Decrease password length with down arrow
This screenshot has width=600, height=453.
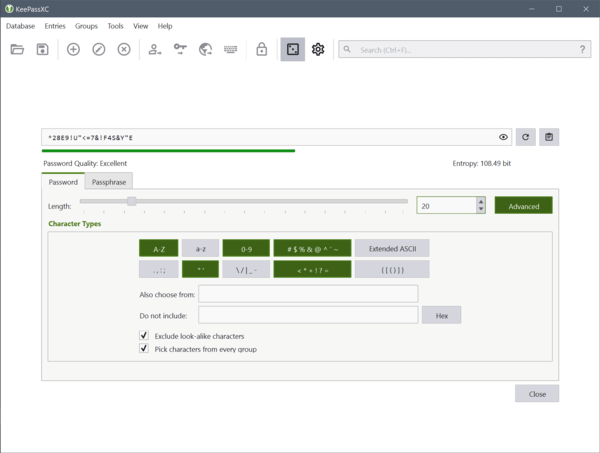point(481,209)
